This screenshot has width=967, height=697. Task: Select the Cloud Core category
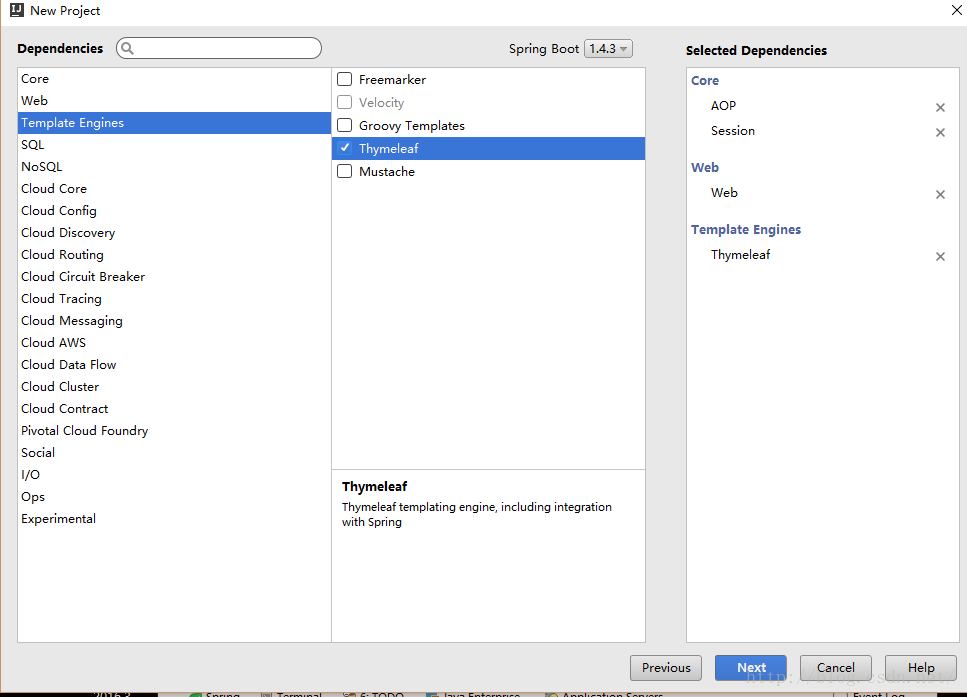tap(175, 189)
